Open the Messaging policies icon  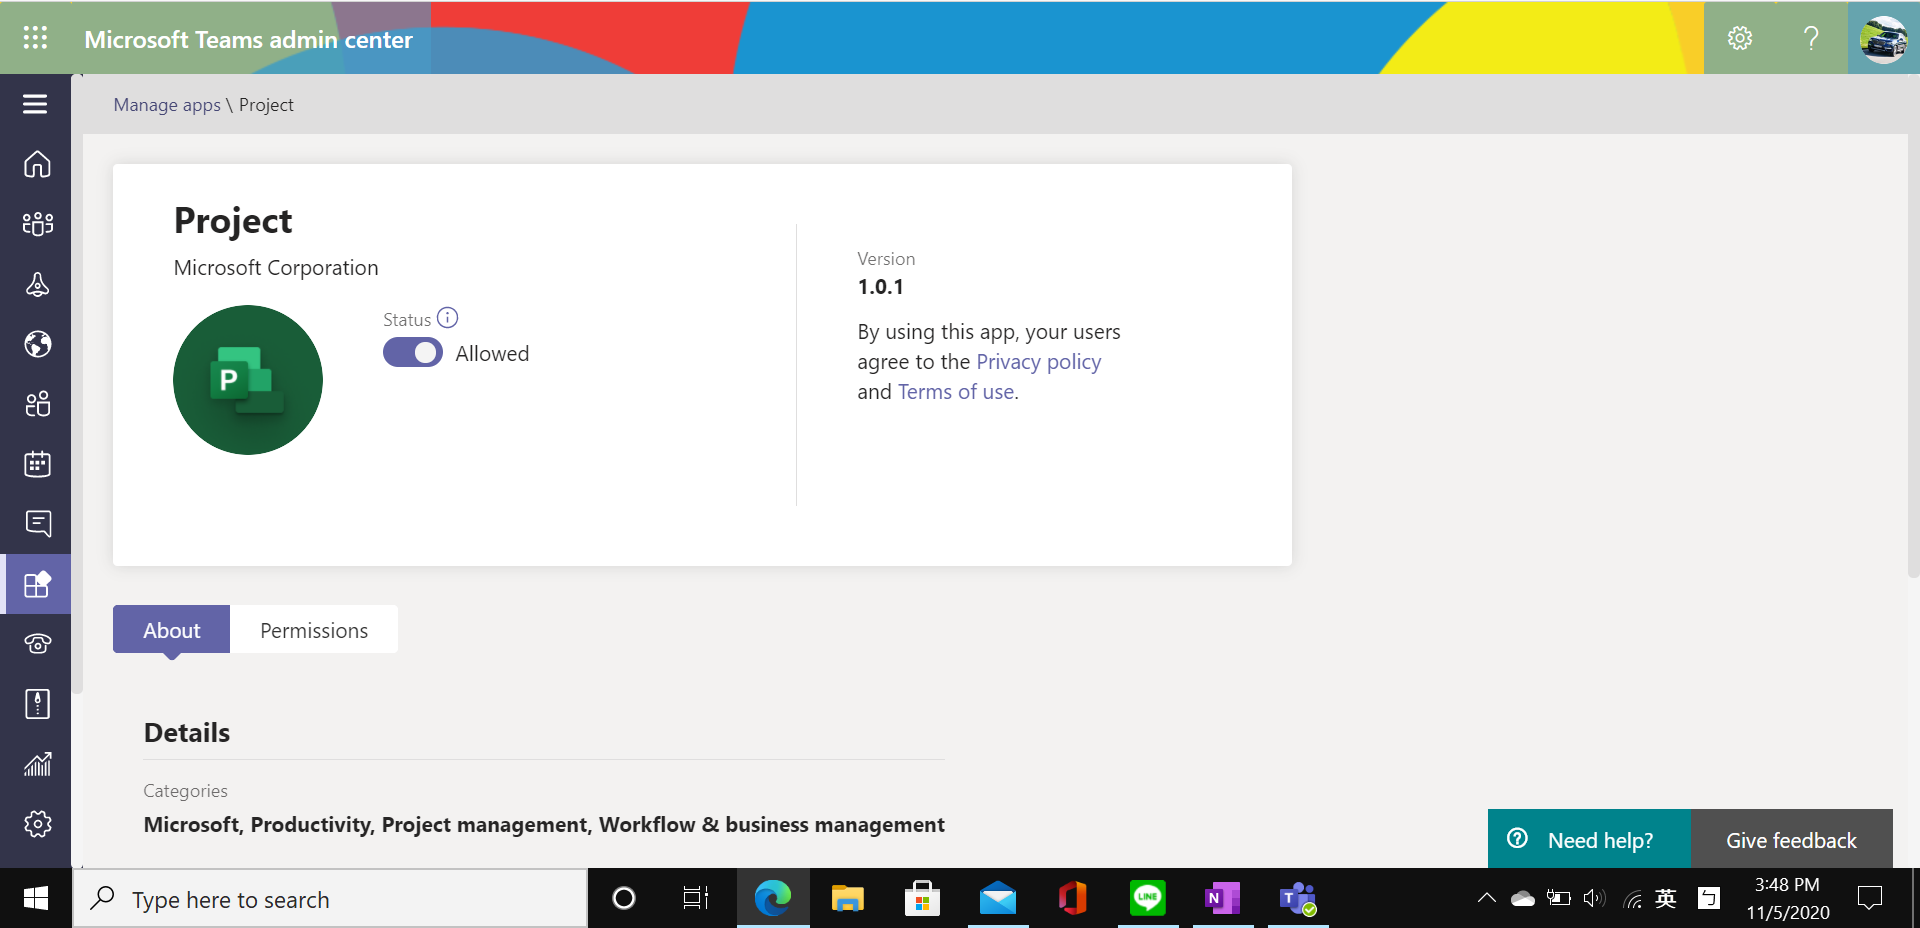[x=38, y=524]
